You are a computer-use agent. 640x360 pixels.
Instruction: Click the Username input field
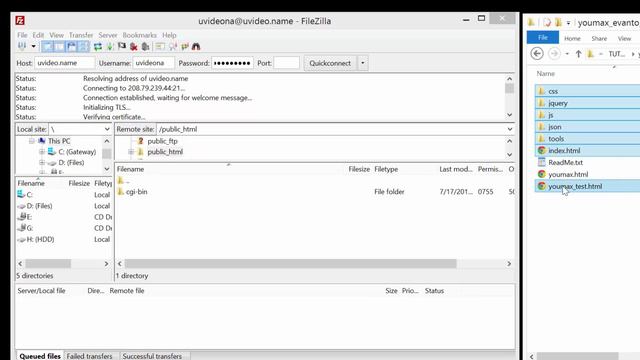coord(153,63)
